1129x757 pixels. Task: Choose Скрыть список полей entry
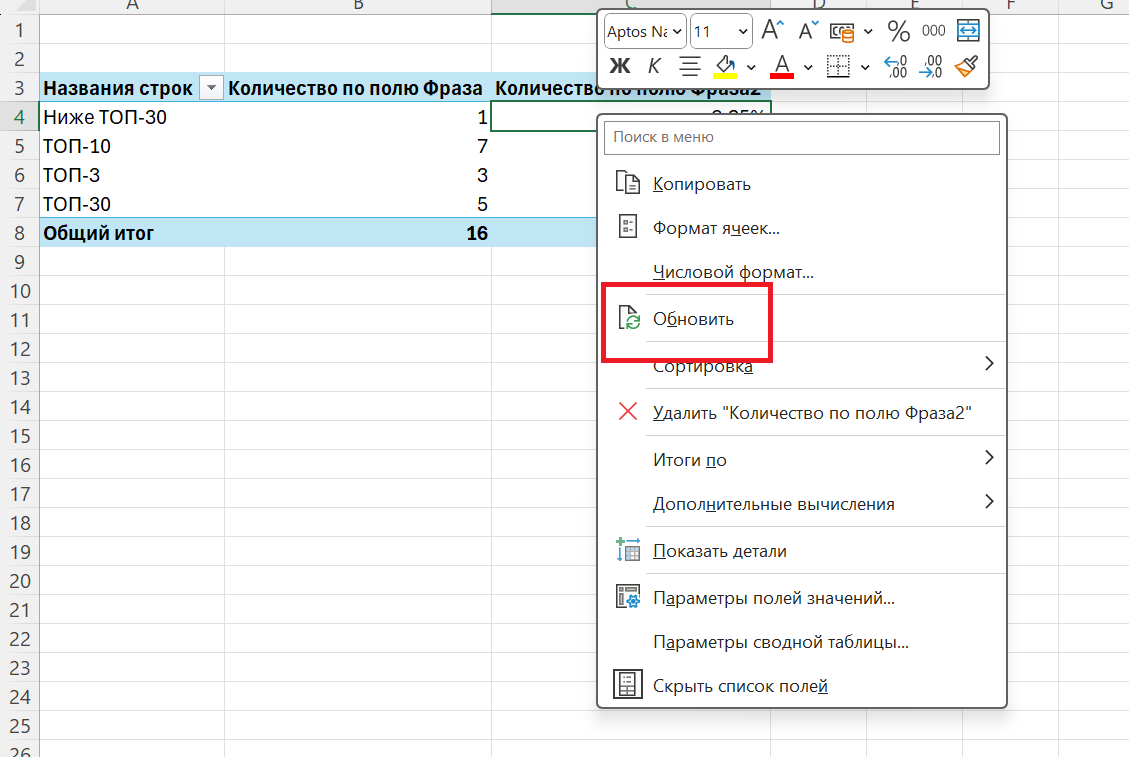801,686
